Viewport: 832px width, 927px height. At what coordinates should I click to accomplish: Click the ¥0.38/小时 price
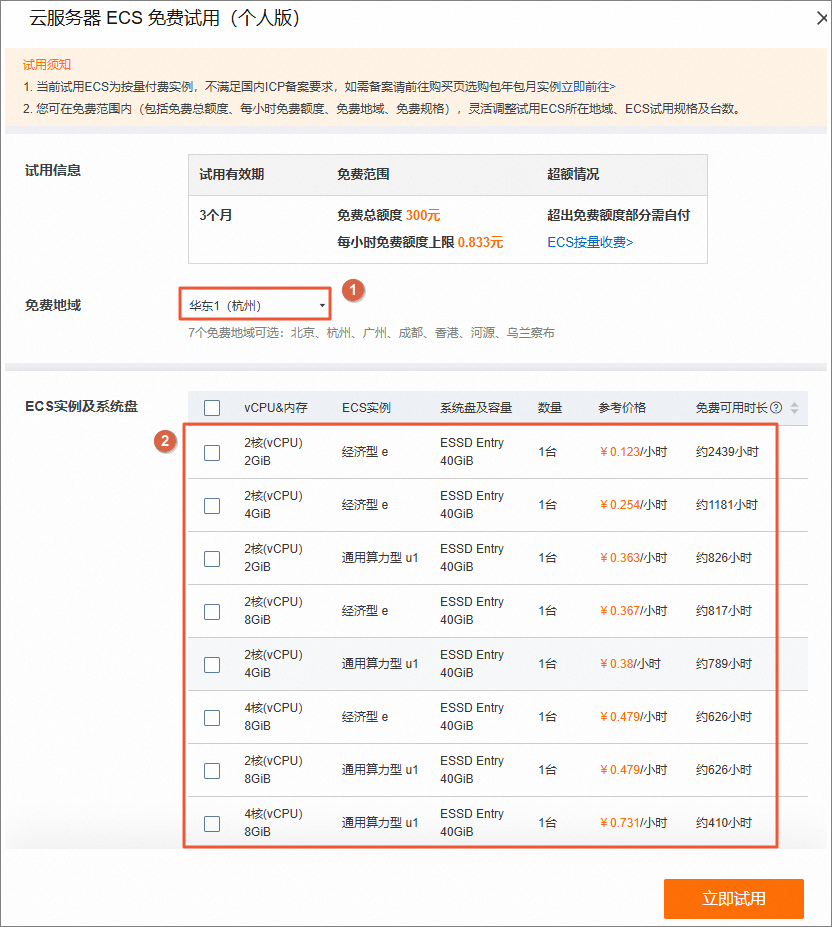coord(630,664)
